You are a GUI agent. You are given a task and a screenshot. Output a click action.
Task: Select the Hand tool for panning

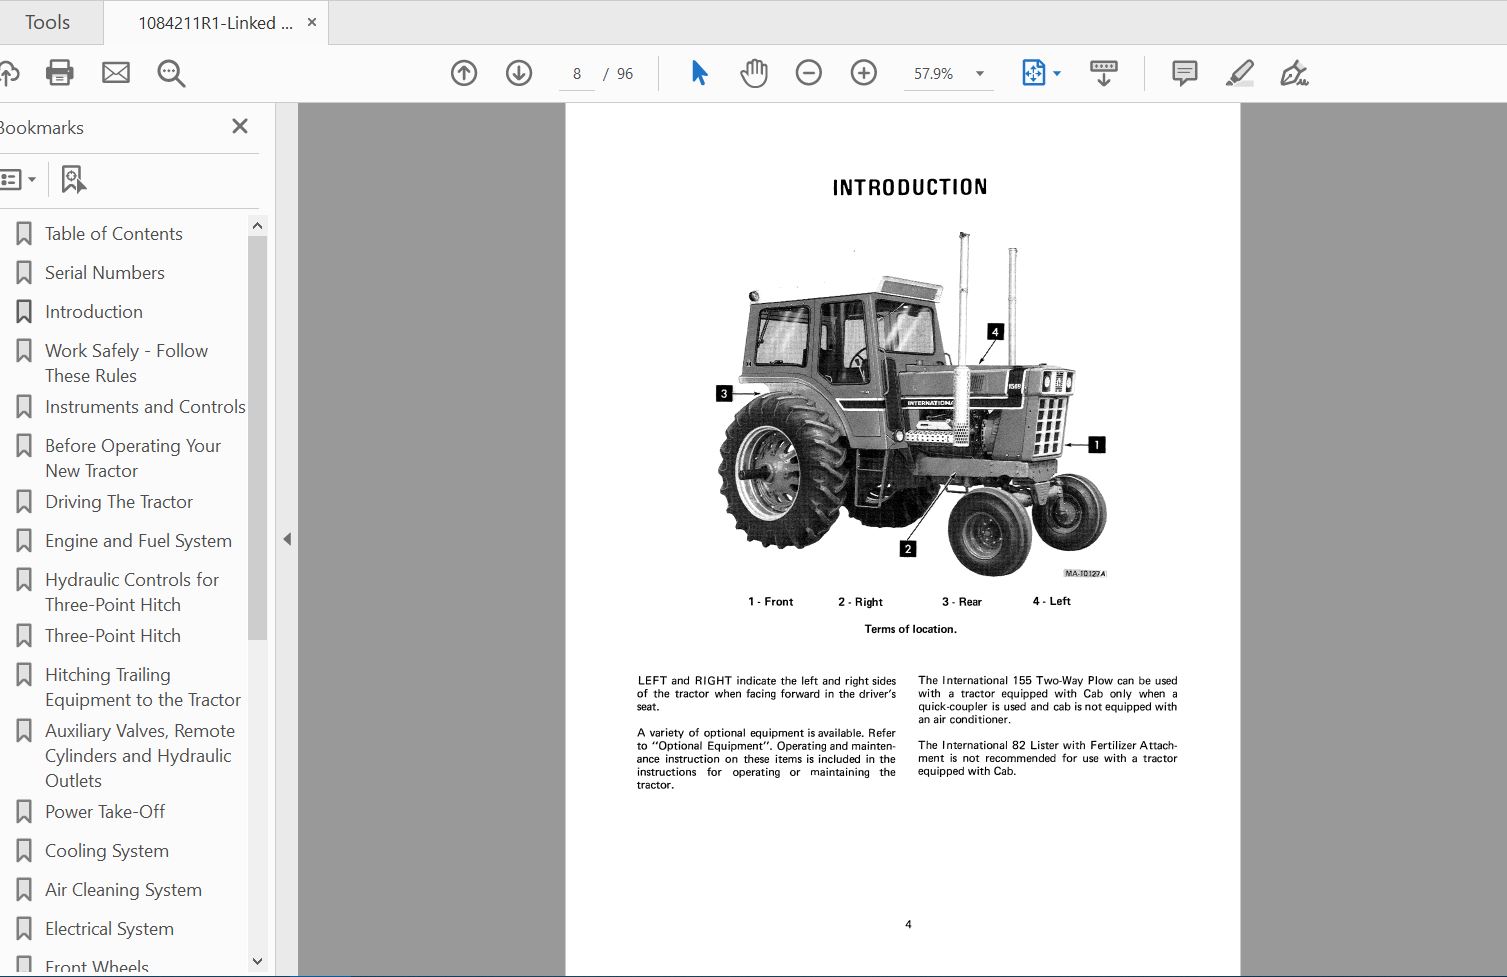[x=753, y=72]
